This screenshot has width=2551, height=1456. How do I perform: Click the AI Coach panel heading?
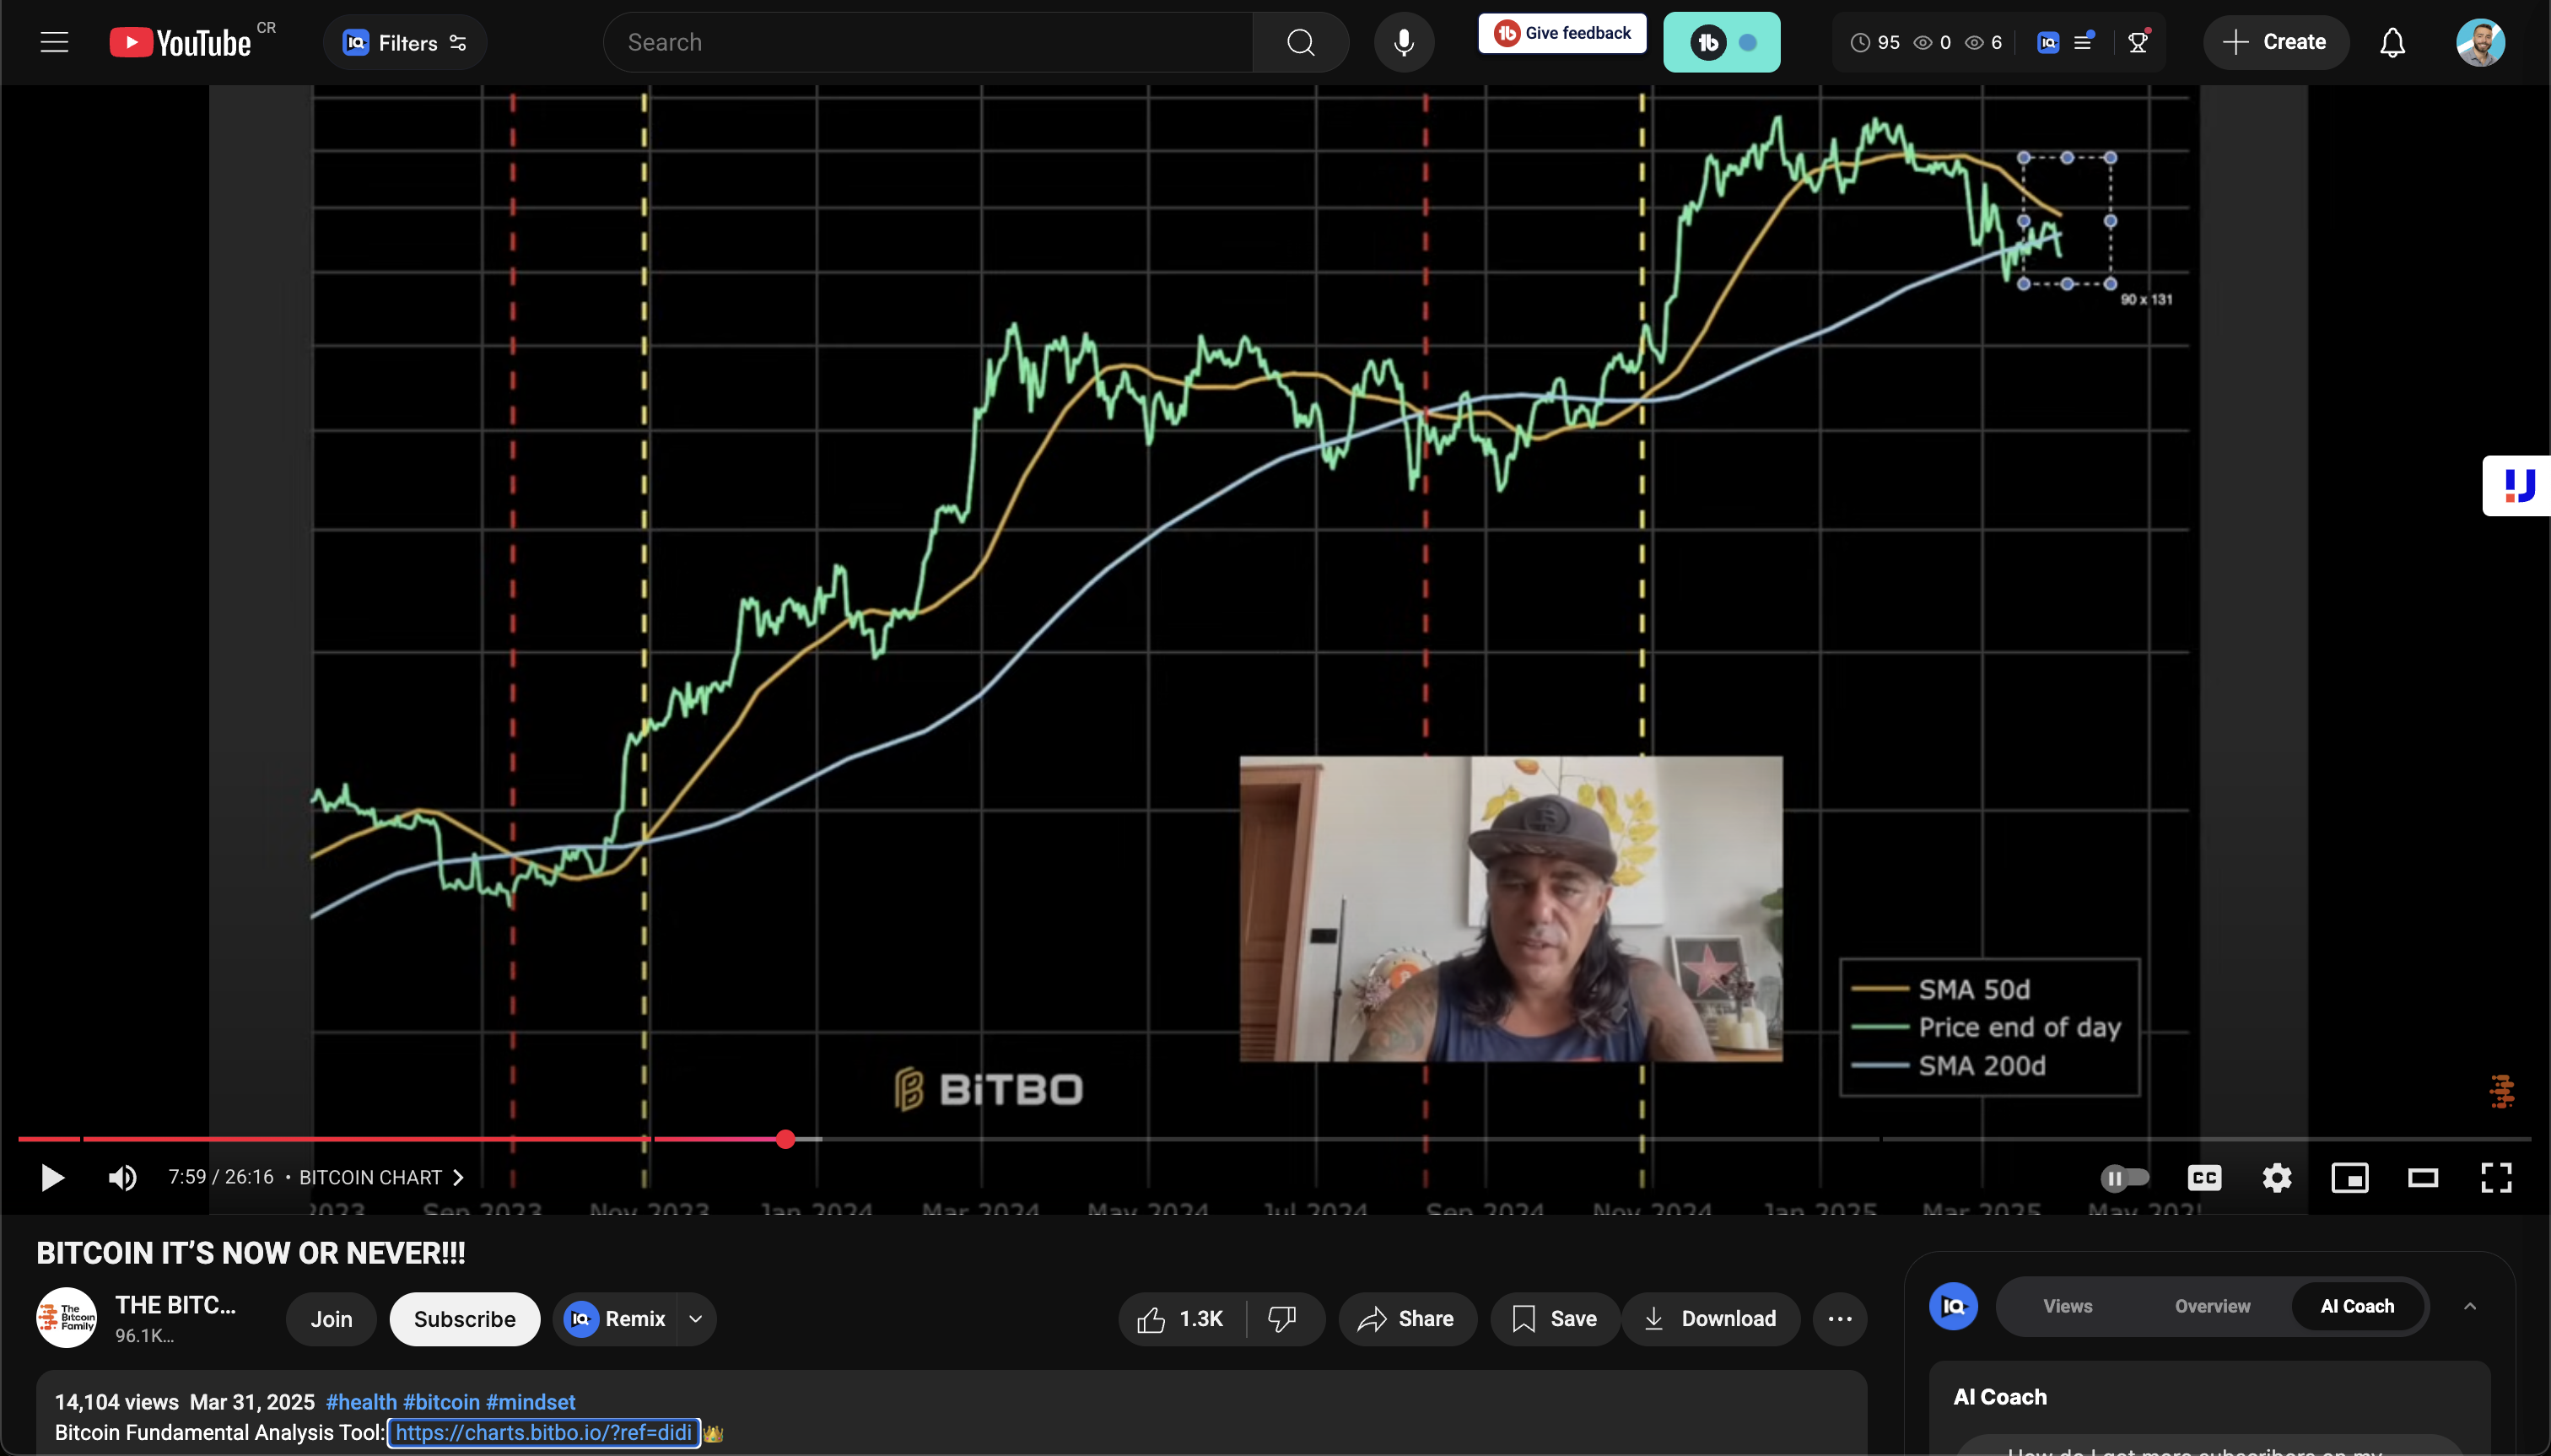pos(2000,1397)
